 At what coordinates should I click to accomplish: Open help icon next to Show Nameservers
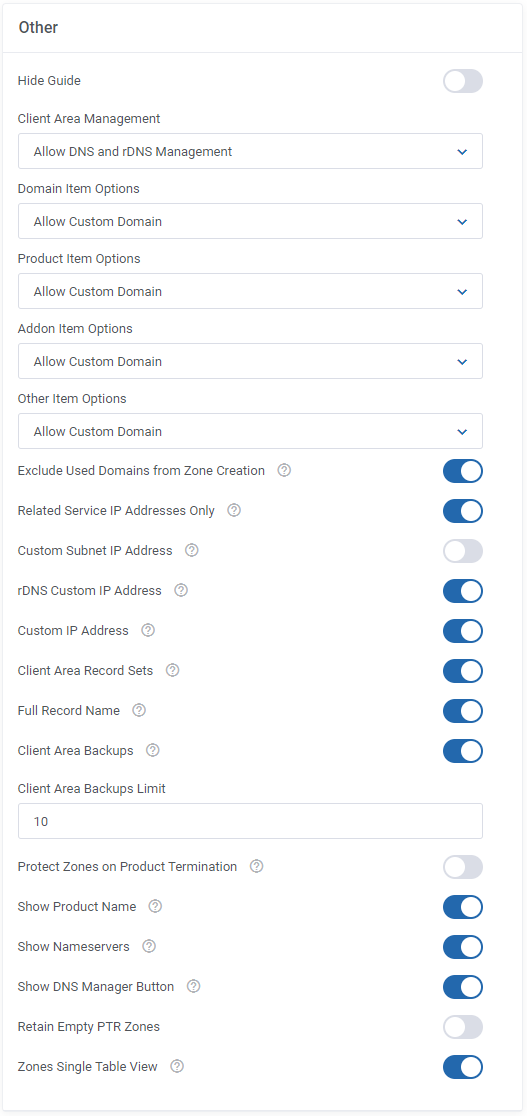[x=149, y=946]
